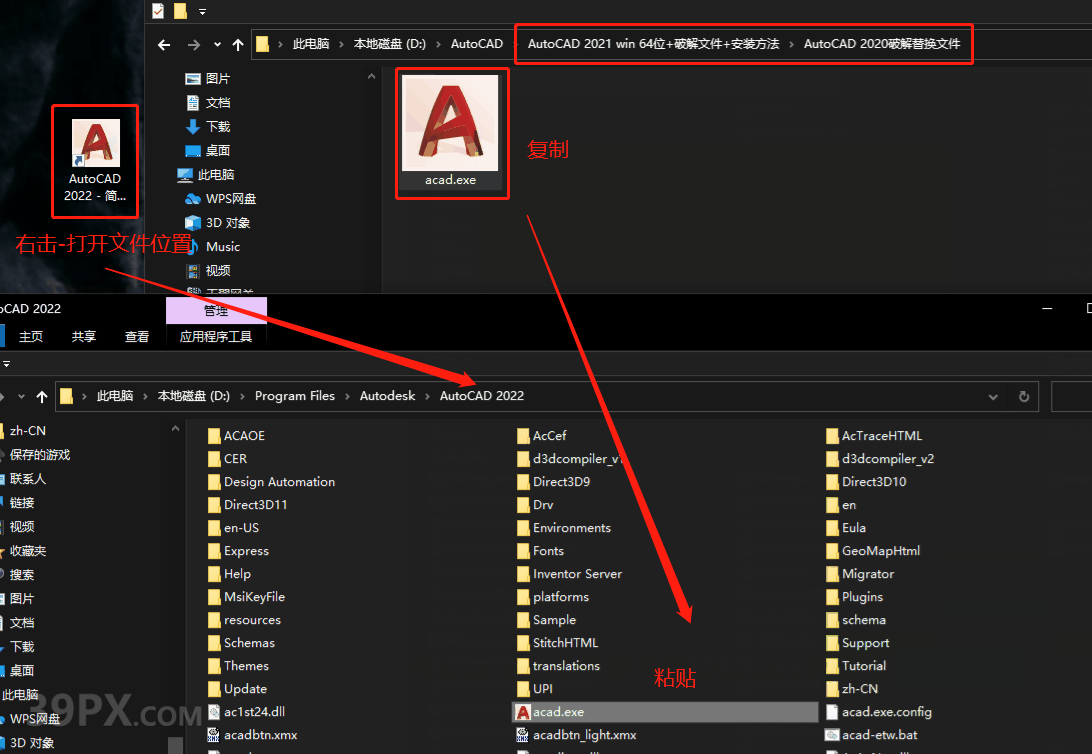Select the Plugins folder
The height and width of the screenshot is (754, 1092).
coord(855,597)
